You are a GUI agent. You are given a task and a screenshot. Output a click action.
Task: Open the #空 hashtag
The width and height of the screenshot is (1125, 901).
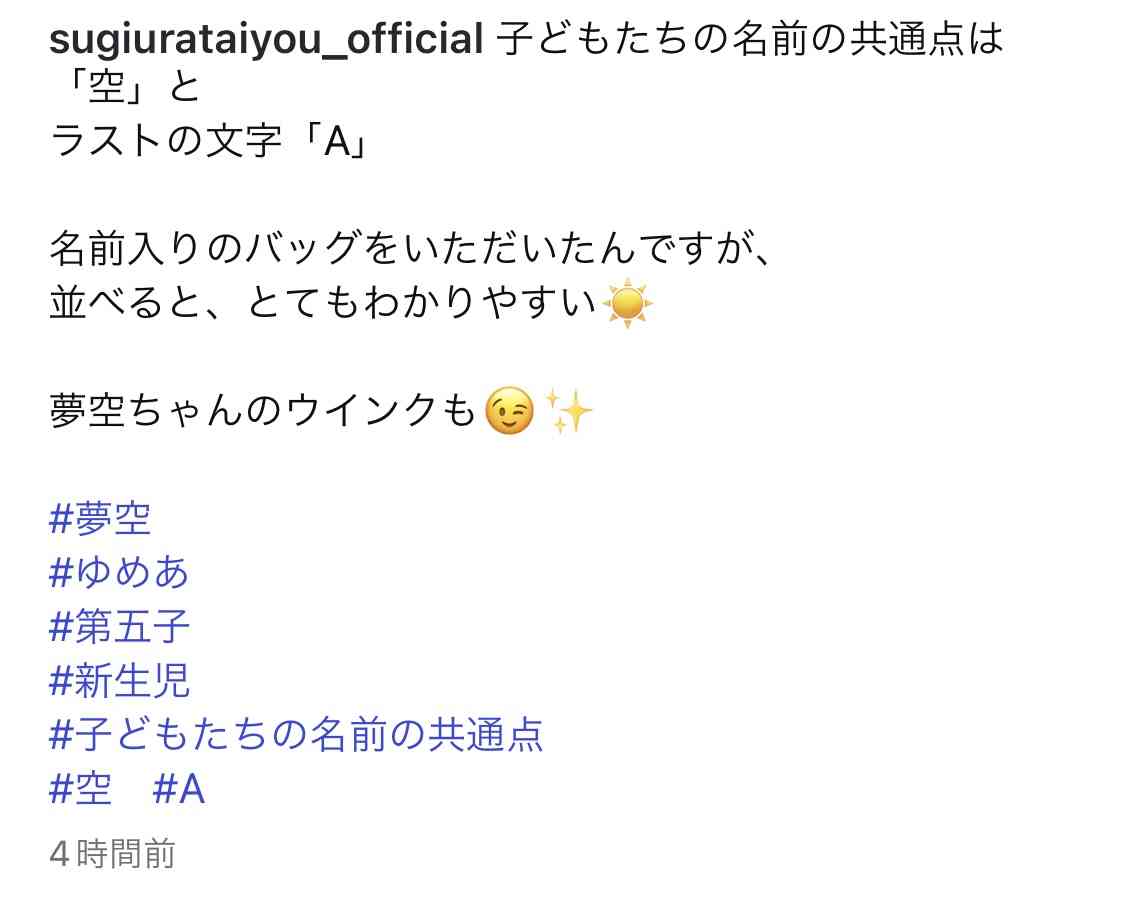(80, 789)
